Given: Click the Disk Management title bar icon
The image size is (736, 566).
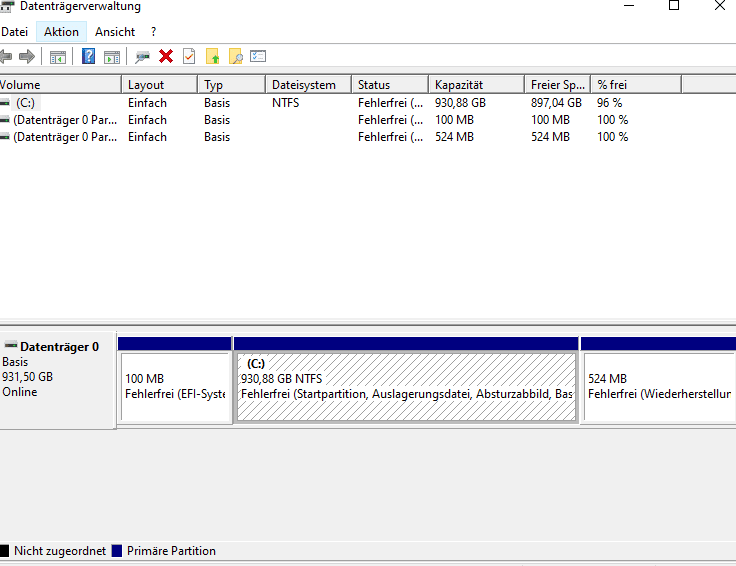Looking at the screenshot, I should point(7,6).
